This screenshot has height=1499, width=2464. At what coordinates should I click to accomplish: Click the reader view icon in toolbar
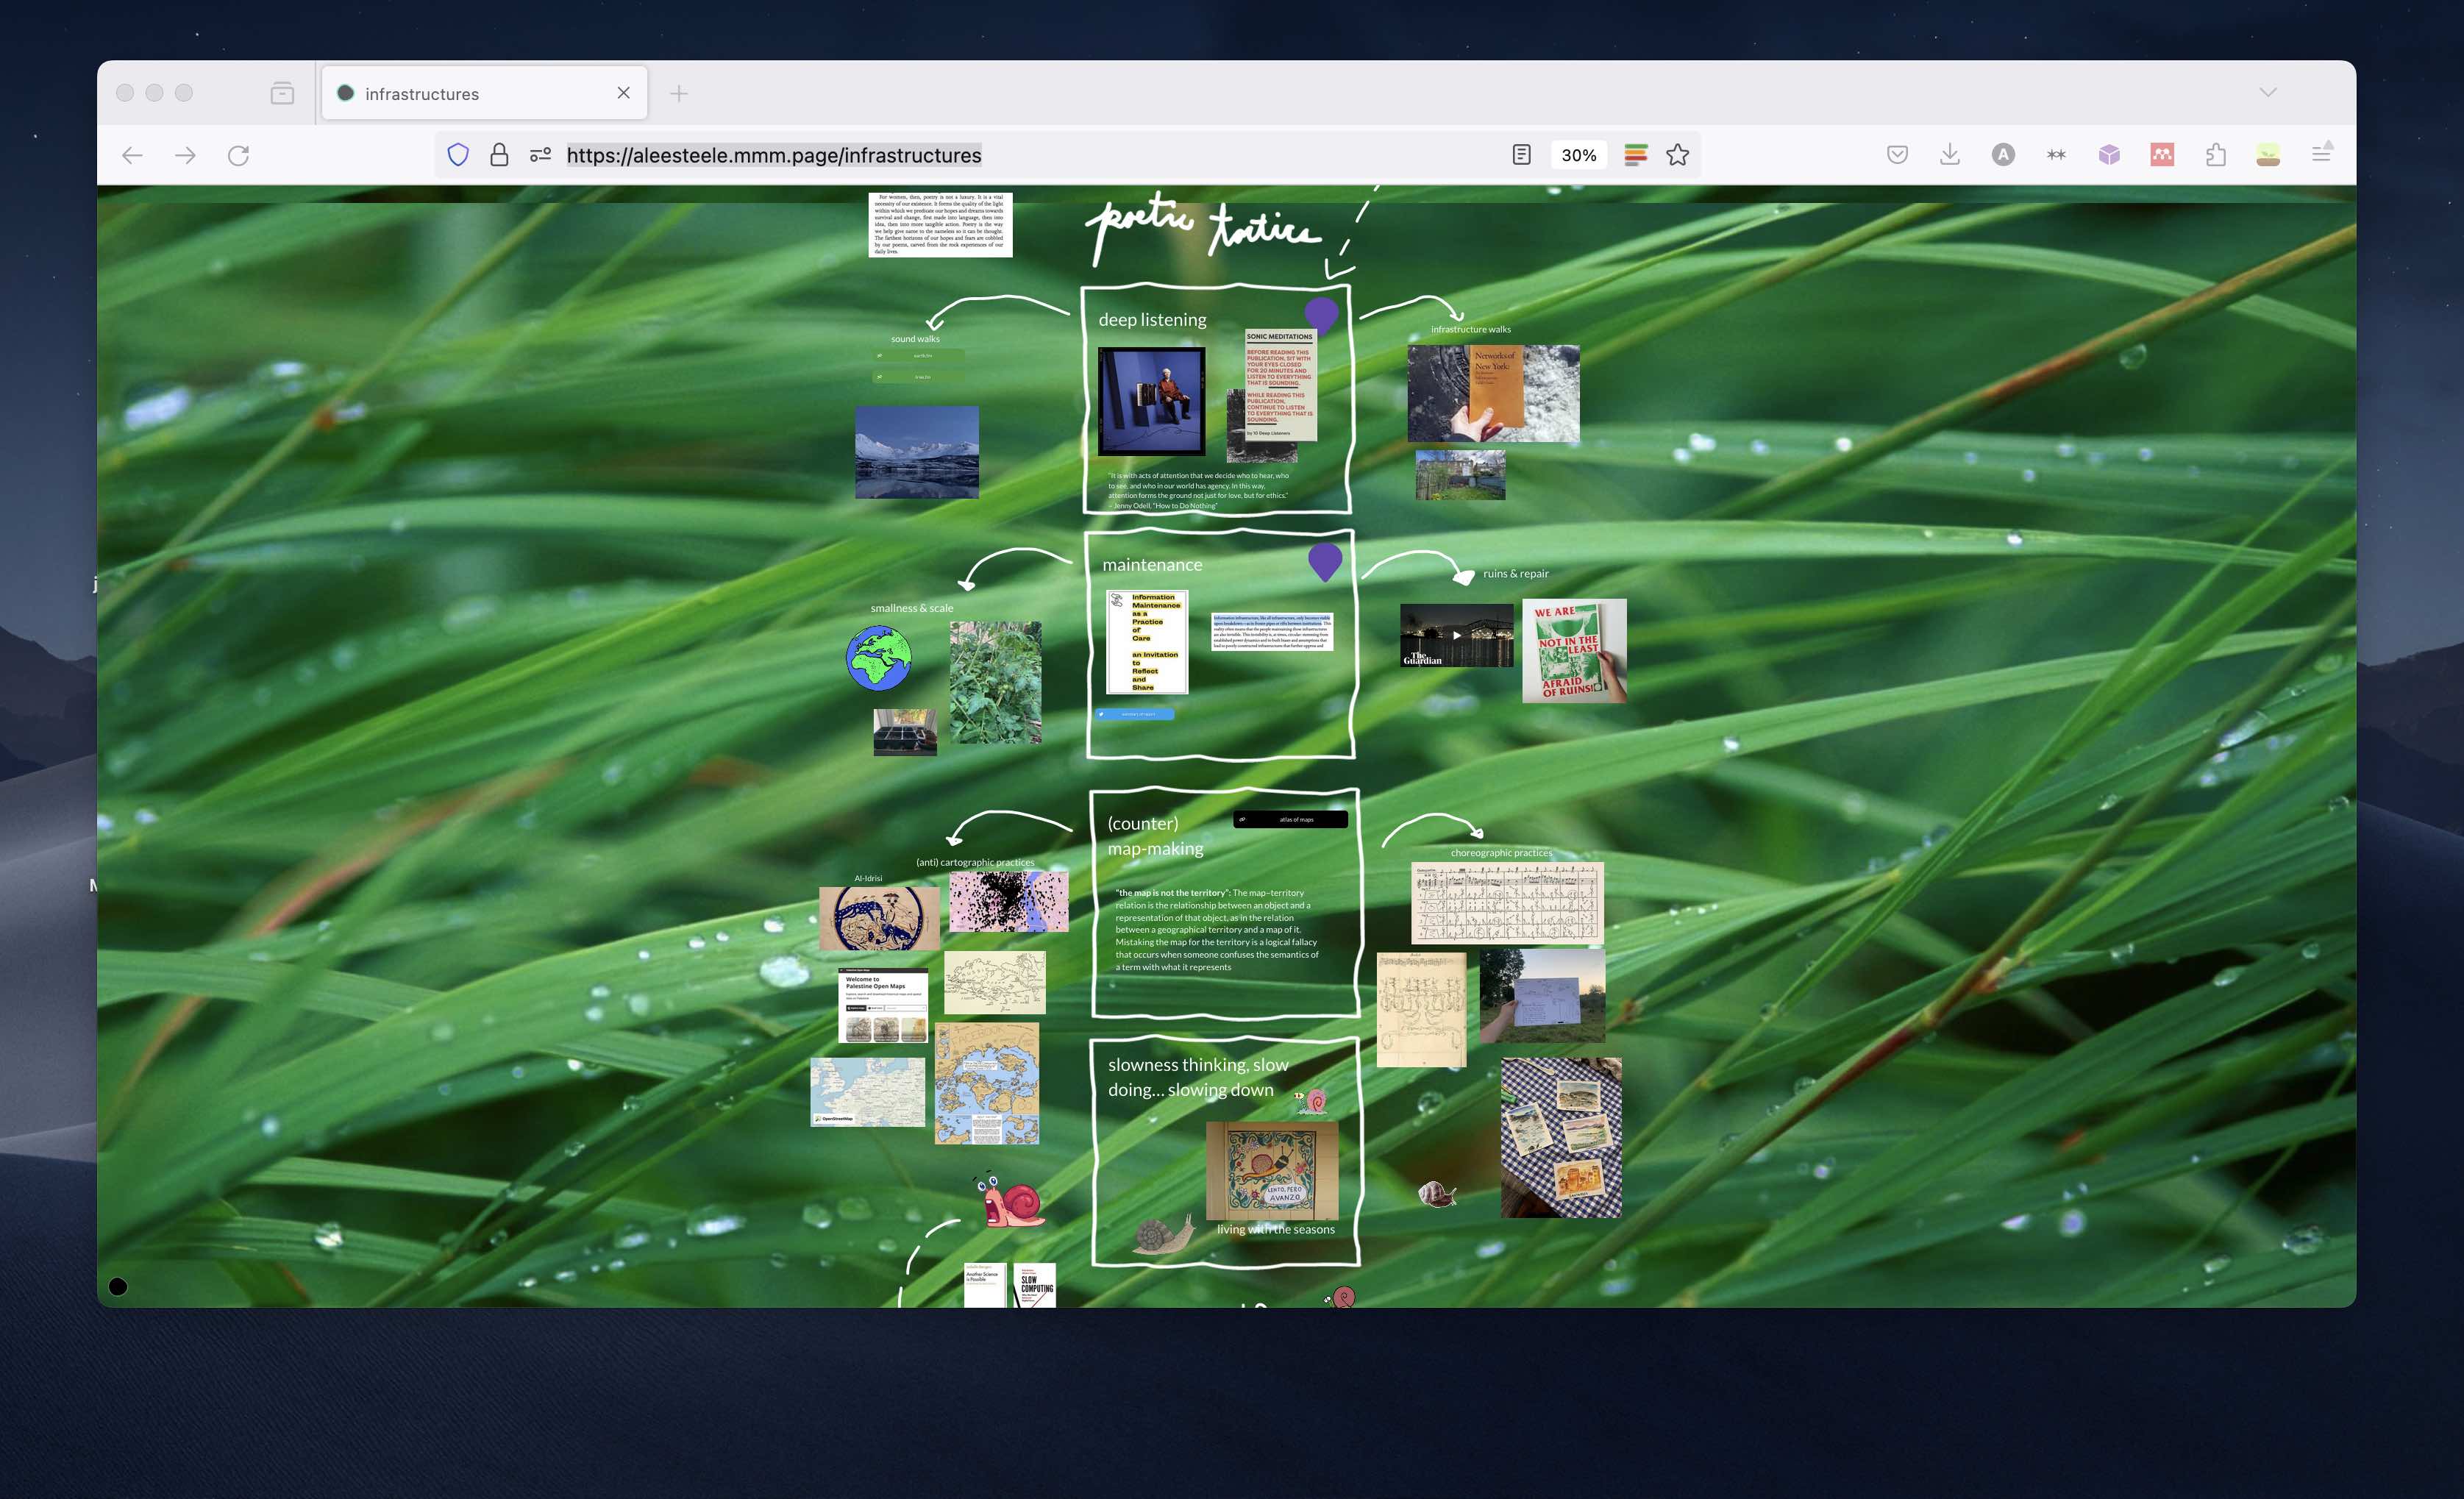pos(1519,154)
